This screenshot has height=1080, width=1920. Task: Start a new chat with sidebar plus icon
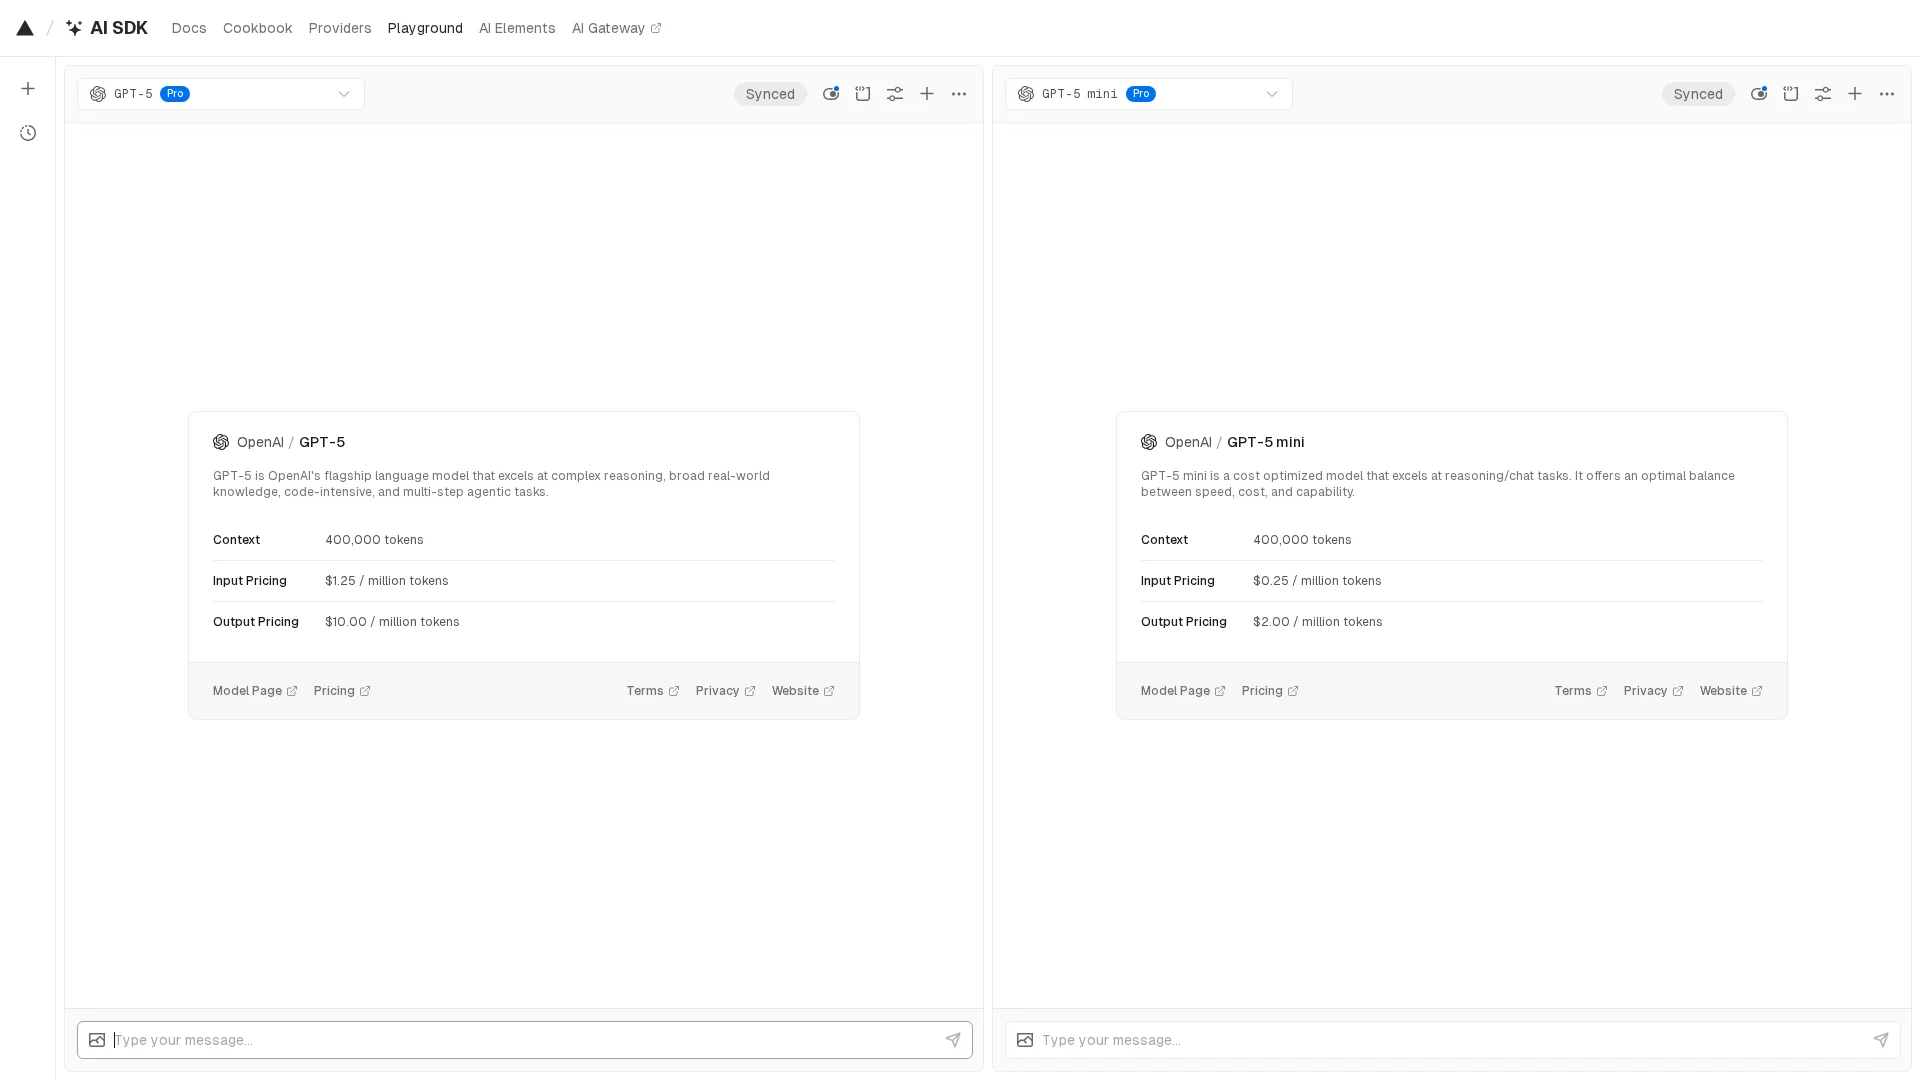click(28, 89)
